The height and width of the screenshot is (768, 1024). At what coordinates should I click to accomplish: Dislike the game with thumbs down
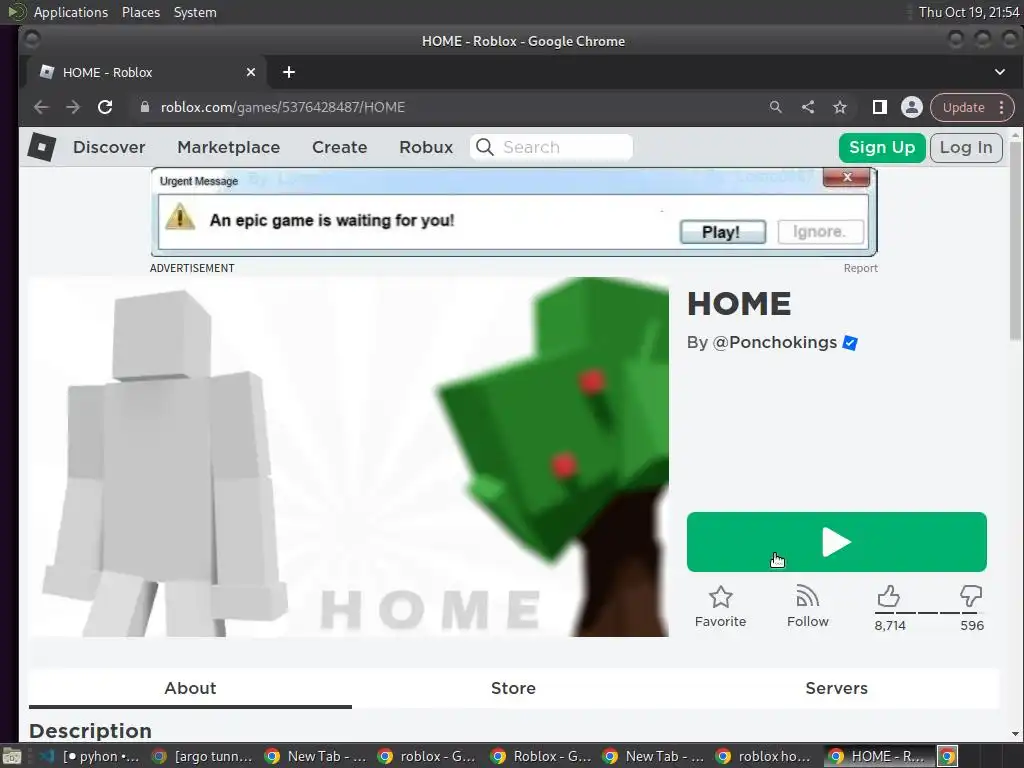pyautogui.click(x=971, y=596)
